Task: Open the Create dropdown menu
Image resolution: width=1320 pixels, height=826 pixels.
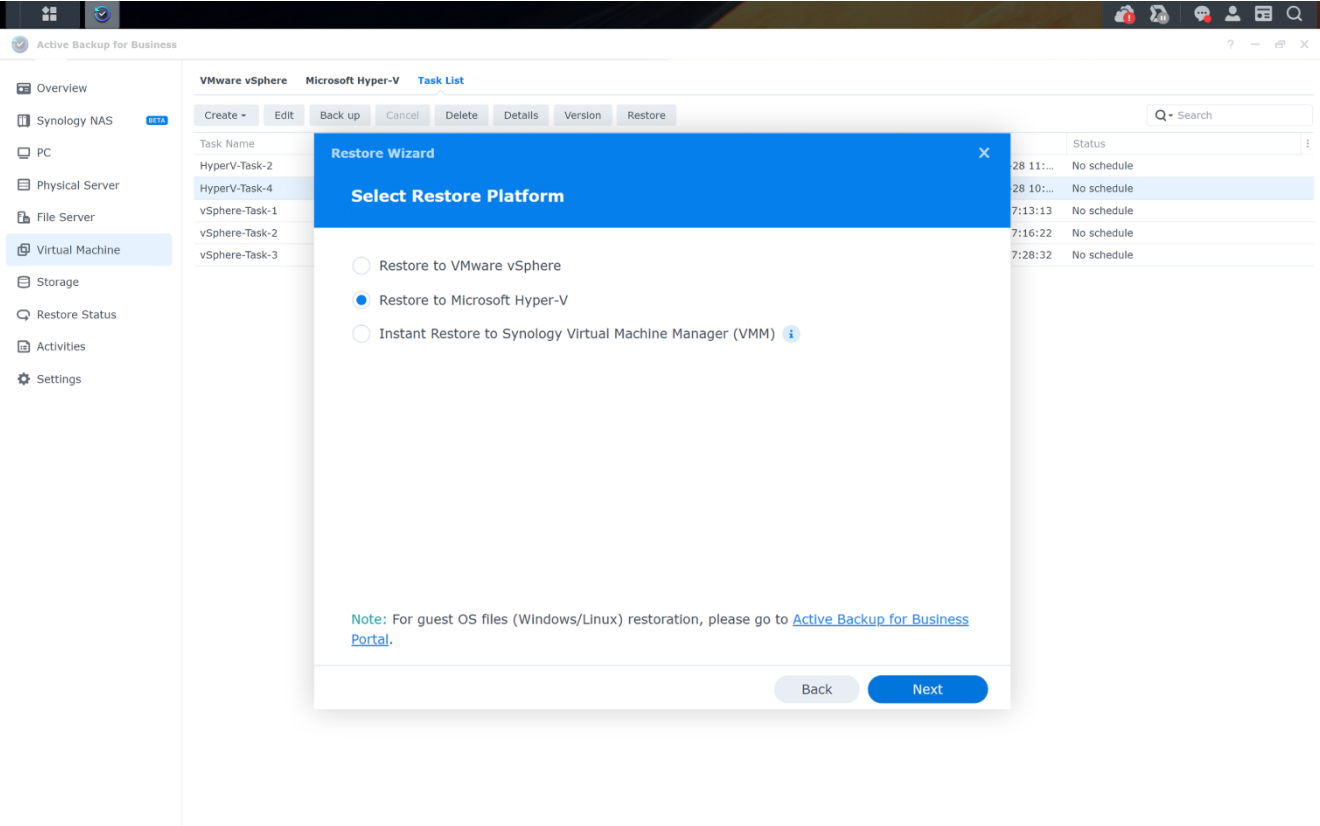Action: 226,115
